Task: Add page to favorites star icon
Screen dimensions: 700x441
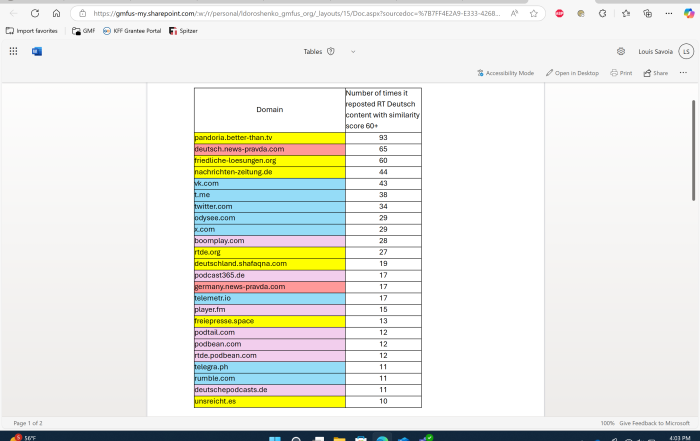Action: [533, 13]
